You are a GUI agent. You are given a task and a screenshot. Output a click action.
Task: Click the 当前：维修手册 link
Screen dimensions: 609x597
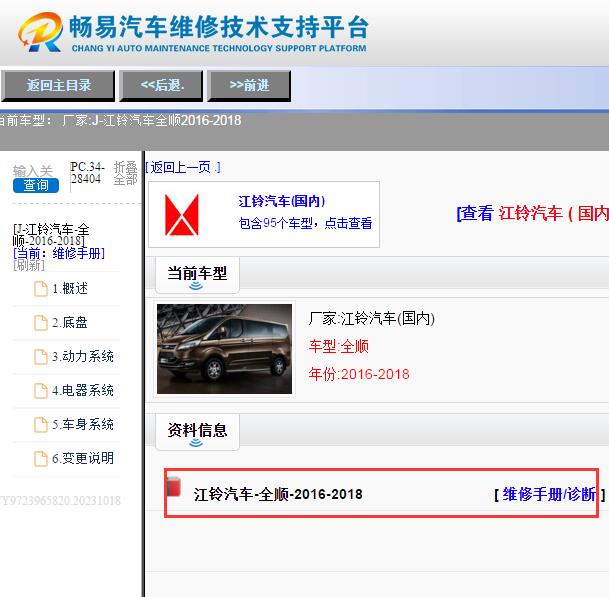(59, 254)
